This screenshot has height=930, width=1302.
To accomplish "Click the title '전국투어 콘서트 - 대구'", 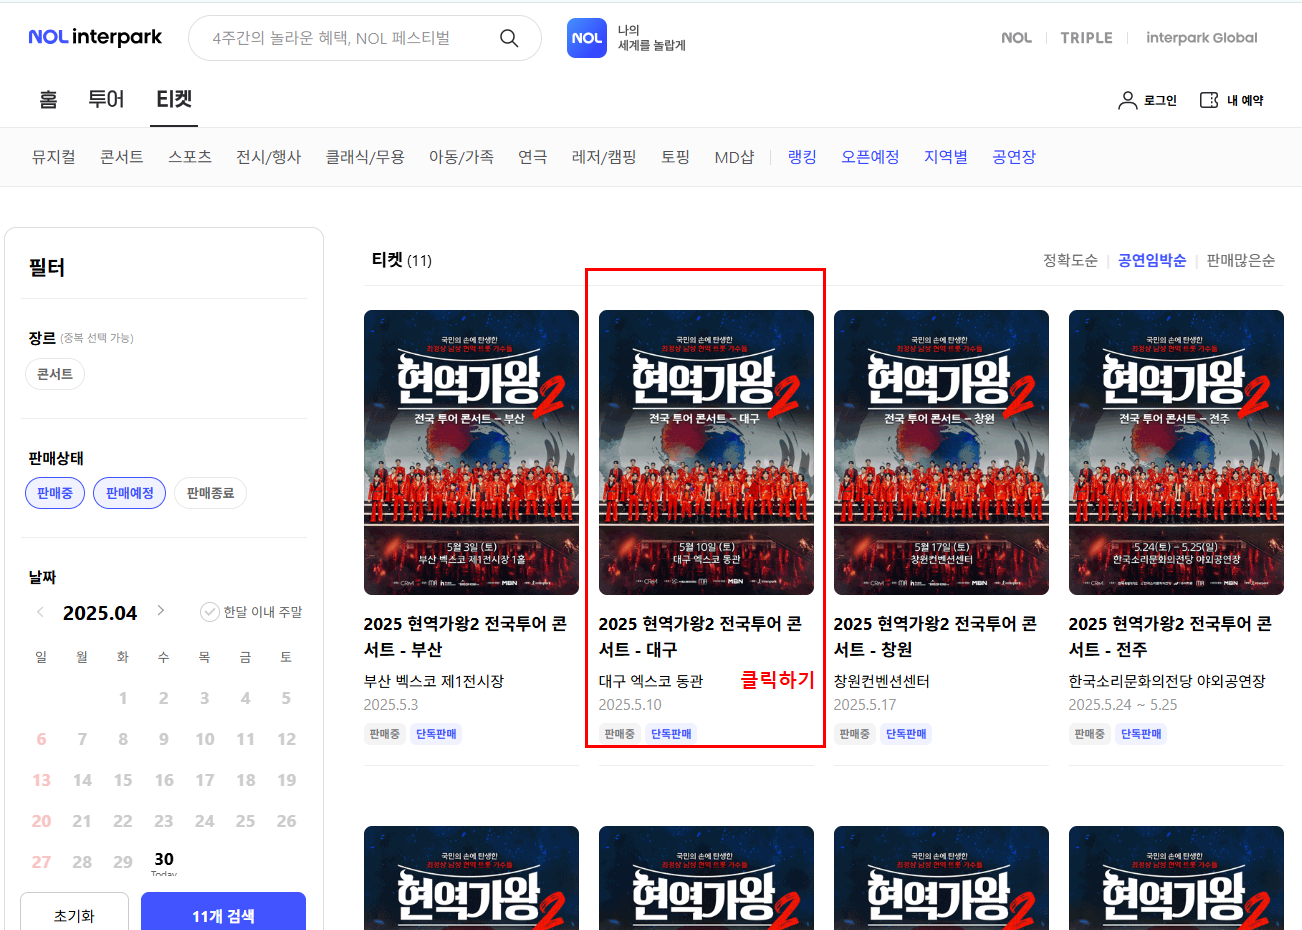I will click(700, 636).
